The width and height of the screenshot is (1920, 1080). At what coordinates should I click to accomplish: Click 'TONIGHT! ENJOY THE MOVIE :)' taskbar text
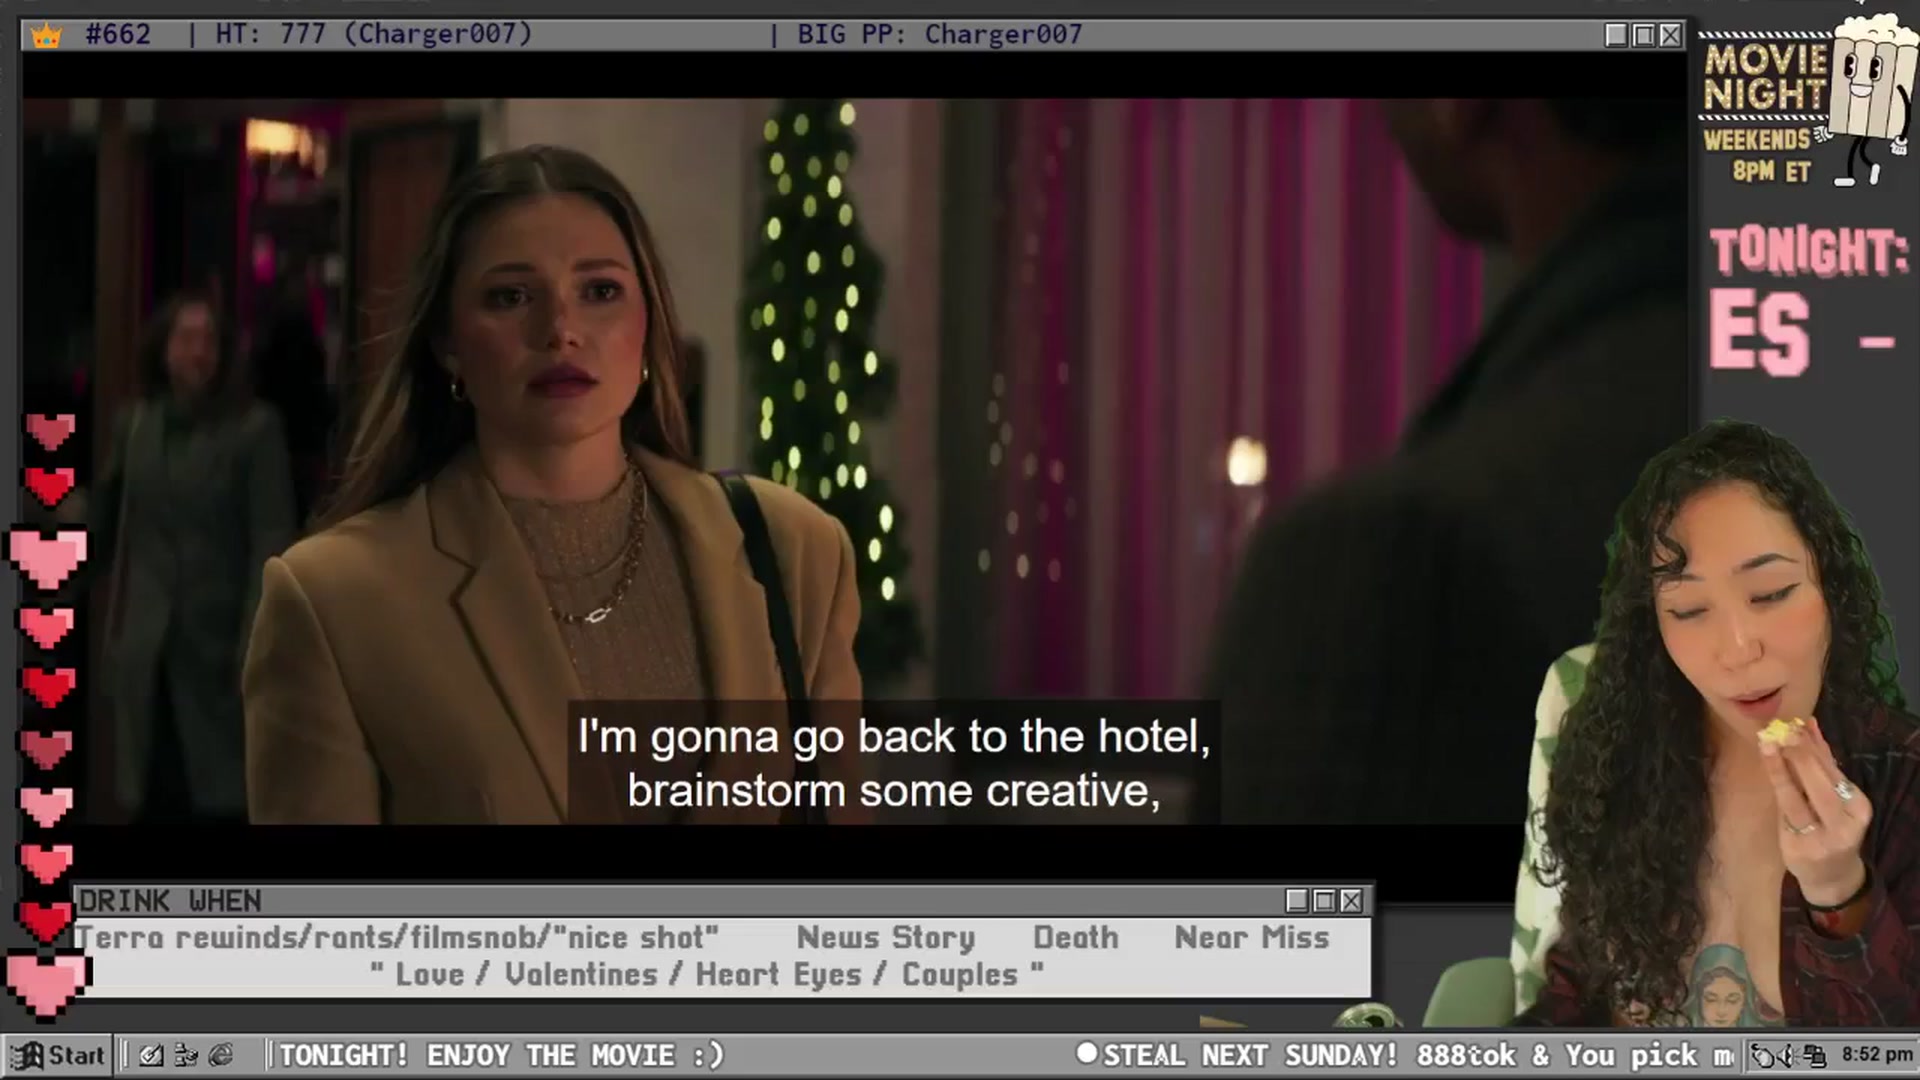click(x=501, y=1055)
